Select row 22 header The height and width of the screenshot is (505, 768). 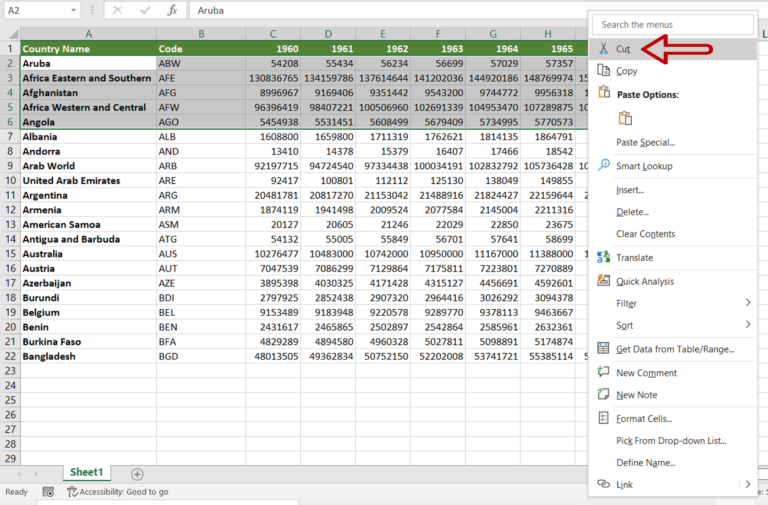pos(10,356)
